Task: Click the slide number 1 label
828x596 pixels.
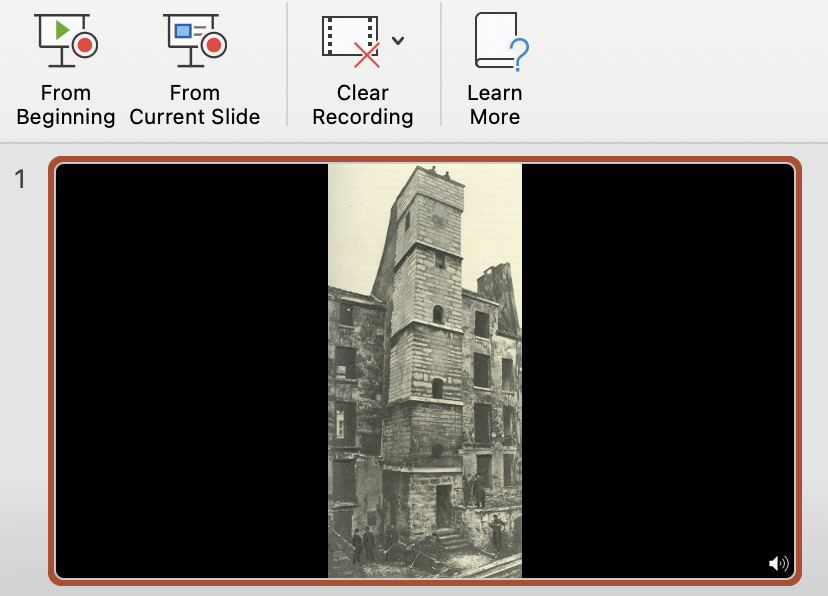Action: (20, 179)
